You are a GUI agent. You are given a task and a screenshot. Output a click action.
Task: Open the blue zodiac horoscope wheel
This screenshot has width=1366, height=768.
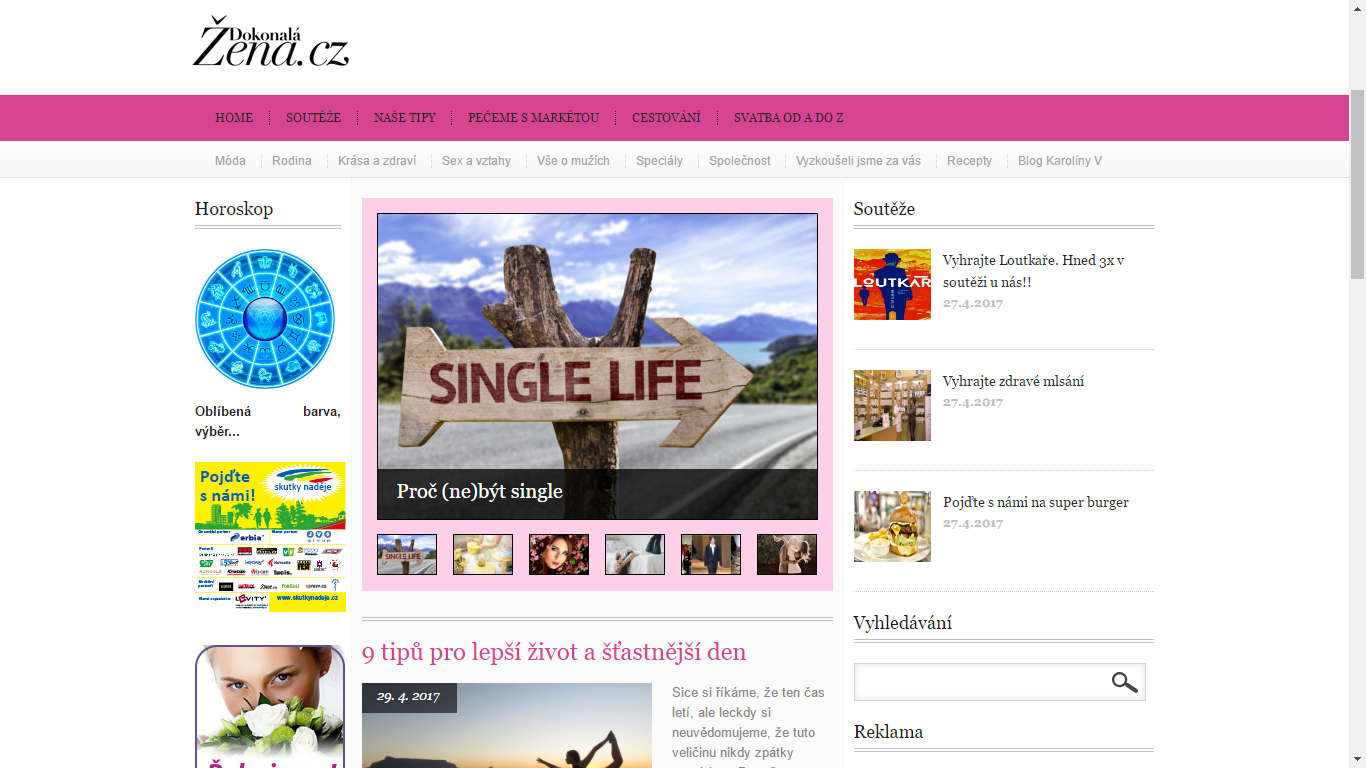click(x=265, y=319)
